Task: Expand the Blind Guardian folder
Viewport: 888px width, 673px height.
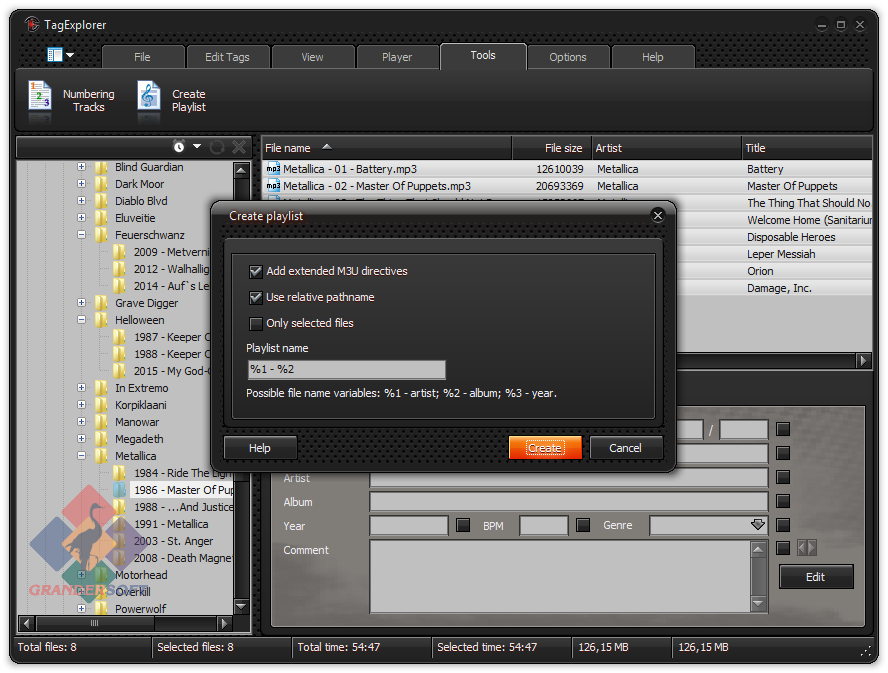Action: click(x=82, y=167)
